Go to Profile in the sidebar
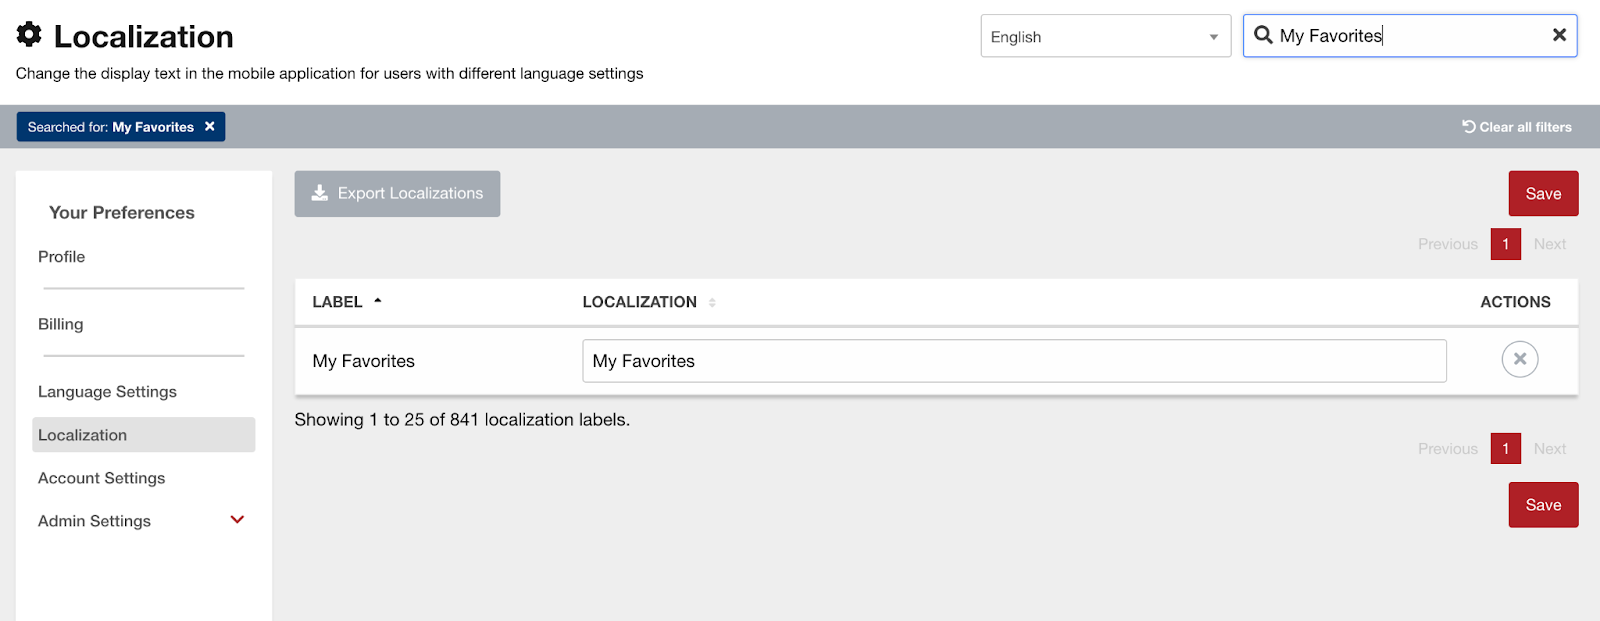This screenshot has height=621, width=1600. tap(61, 257)
